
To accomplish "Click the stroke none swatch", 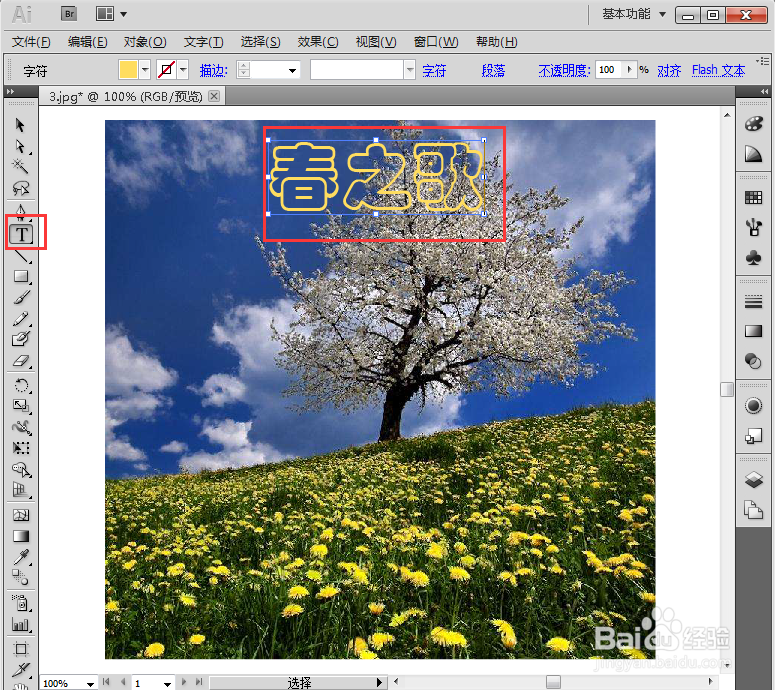I will point(167,70).
